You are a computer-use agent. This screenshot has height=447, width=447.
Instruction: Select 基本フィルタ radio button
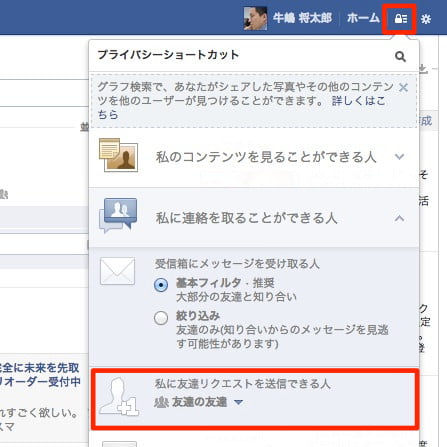click(161, 285)
